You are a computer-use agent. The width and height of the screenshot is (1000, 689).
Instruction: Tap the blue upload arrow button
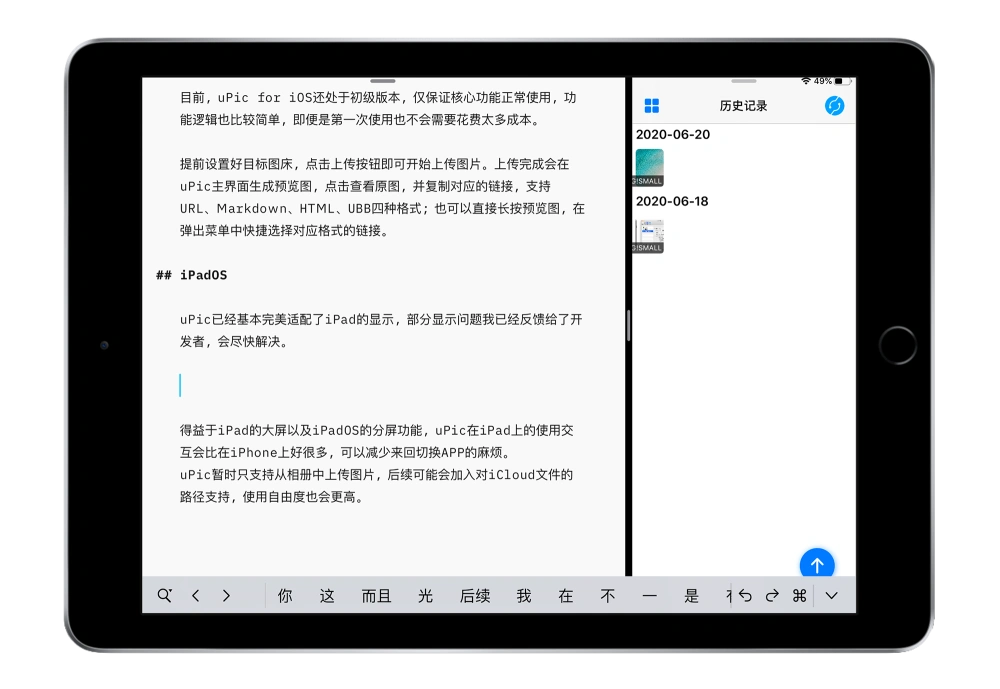(x=817, y=564)
